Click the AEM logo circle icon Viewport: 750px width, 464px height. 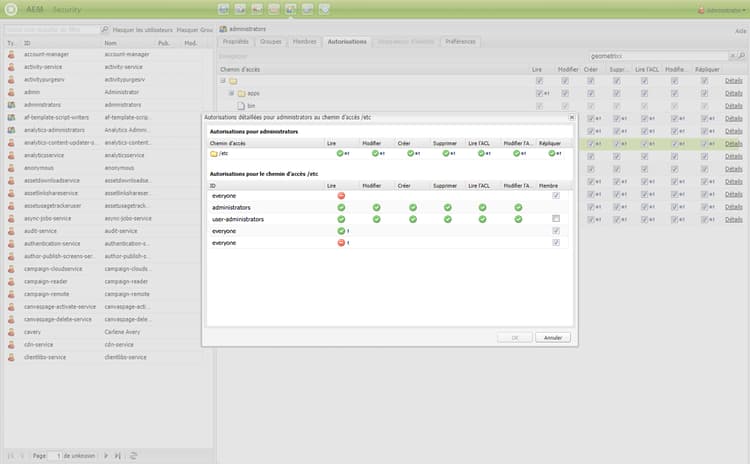pos(11,9)
